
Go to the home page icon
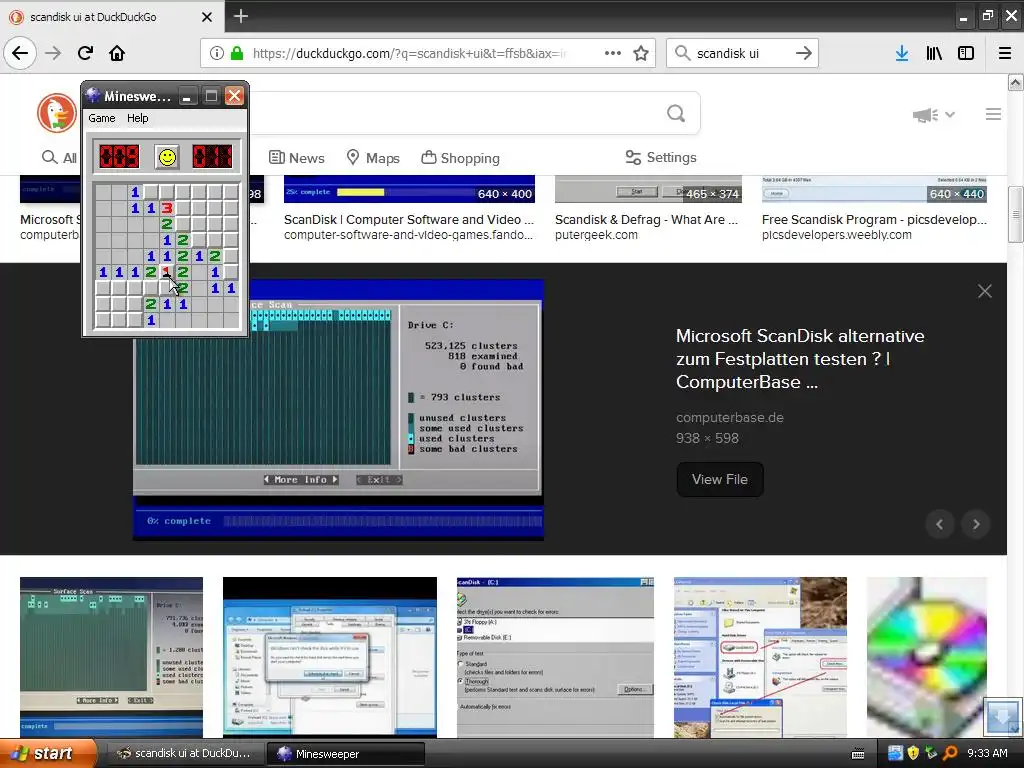pos(117,53)
